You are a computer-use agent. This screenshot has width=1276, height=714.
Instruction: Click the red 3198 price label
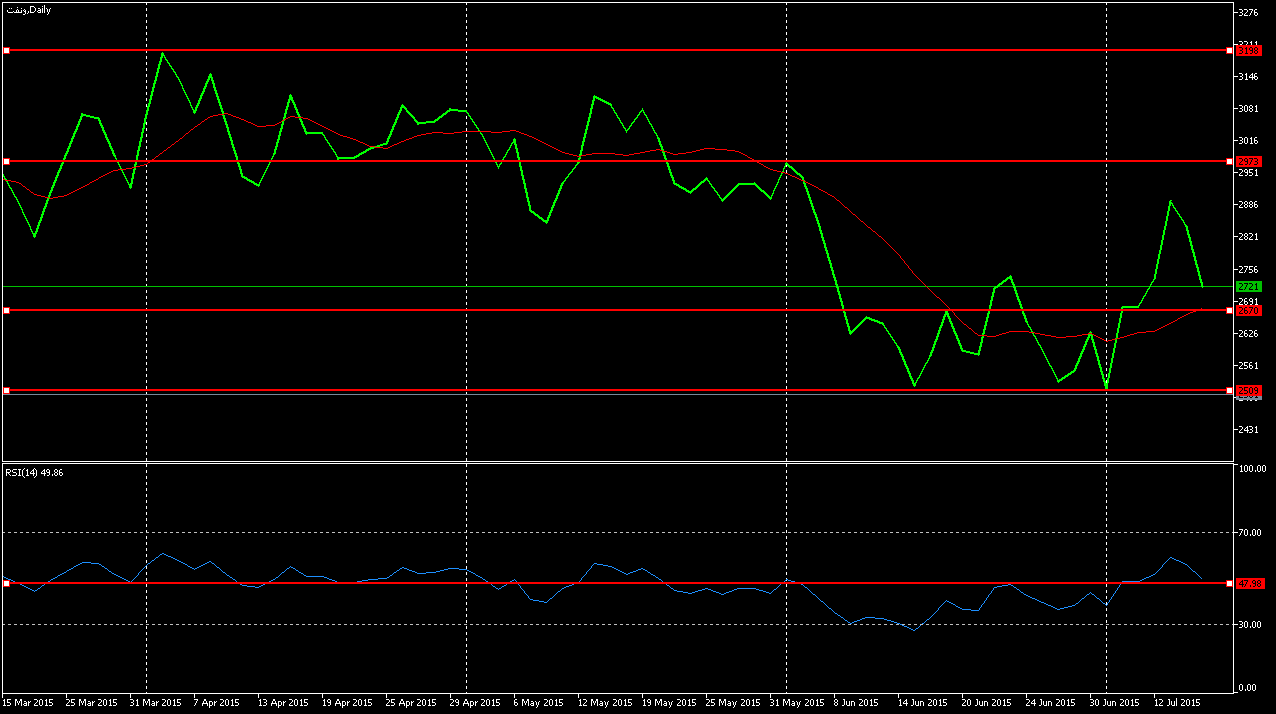point(1248,50)
